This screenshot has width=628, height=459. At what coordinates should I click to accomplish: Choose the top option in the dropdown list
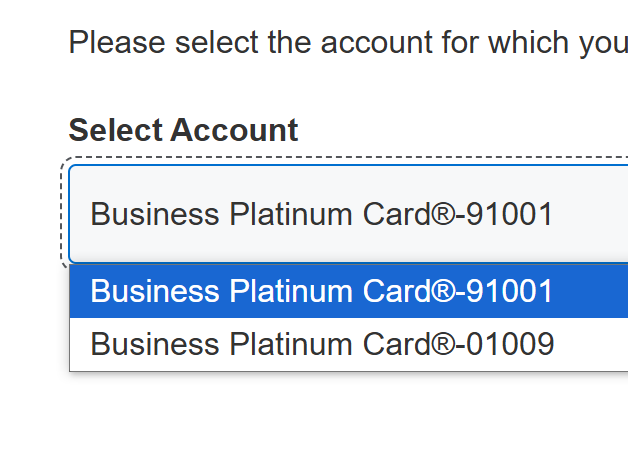click(322, 291)
